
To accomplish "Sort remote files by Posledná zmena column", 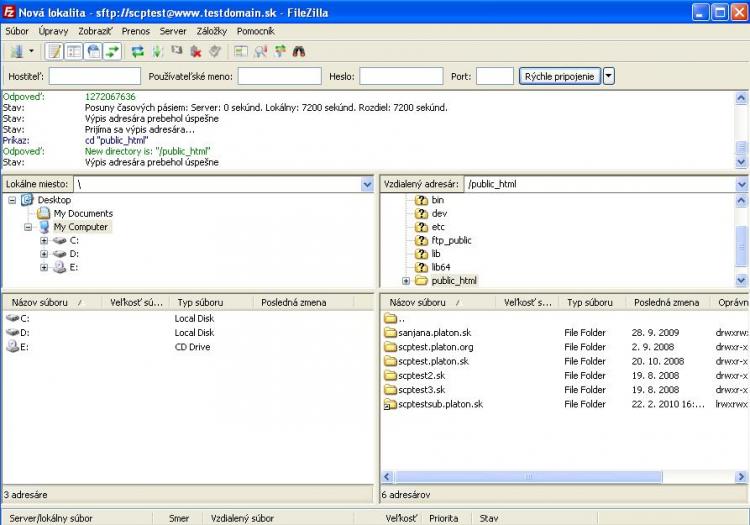I will coord(666,302).
